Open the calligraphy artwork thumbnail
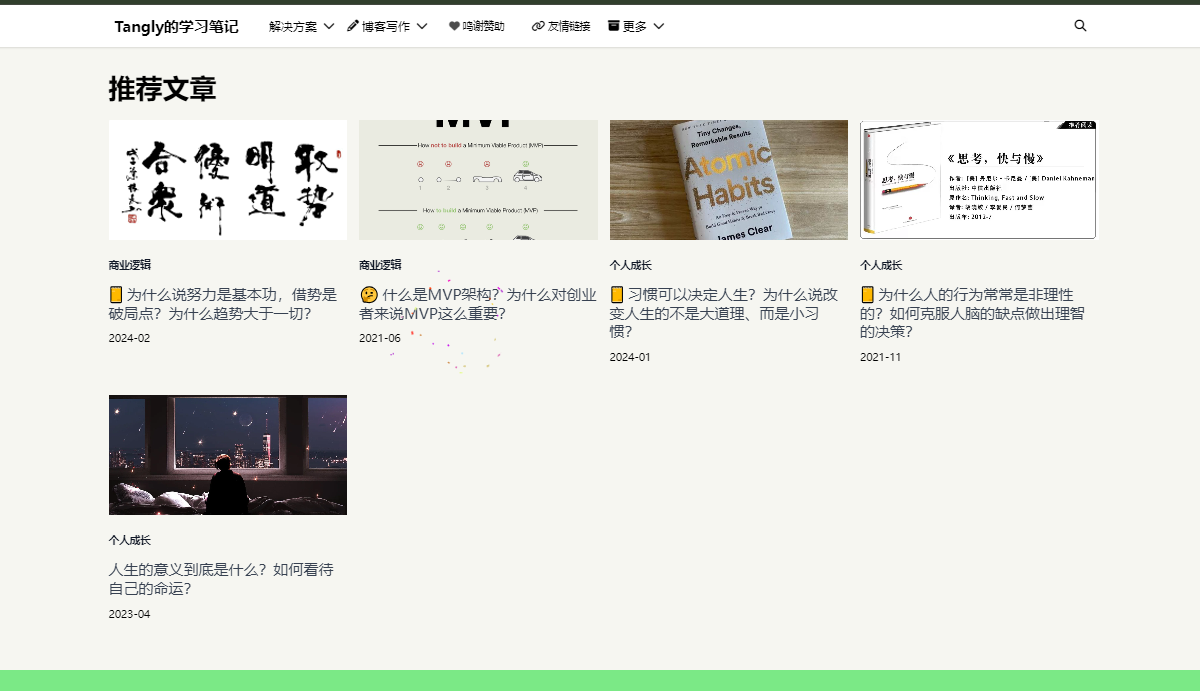The image size is (1200, 691). (x=228, y=180)
